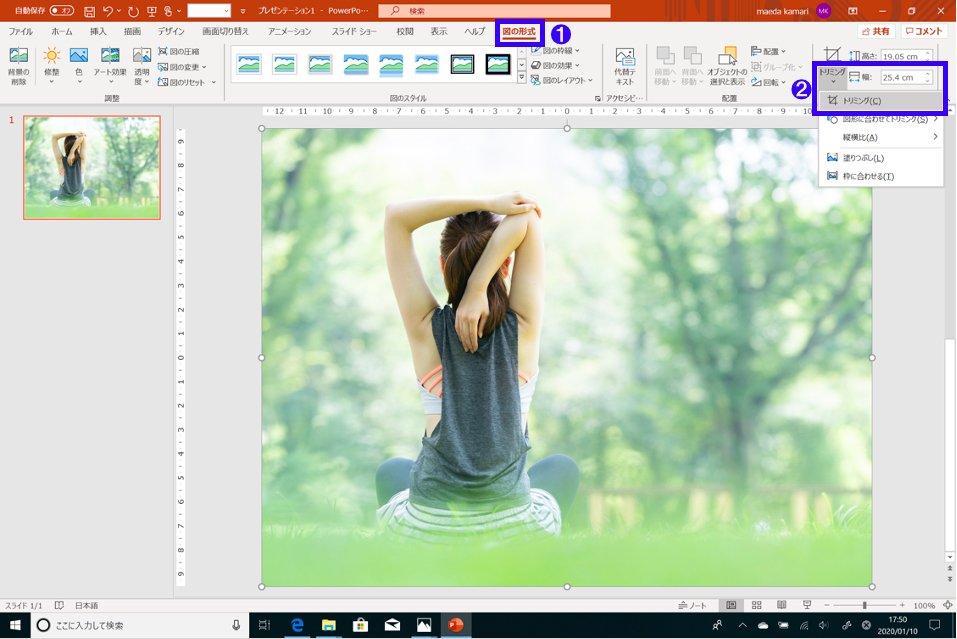Choose 縦横比(A) aspect ratio submenu
The width and height of the screenshot is (957, 639).
880,137
